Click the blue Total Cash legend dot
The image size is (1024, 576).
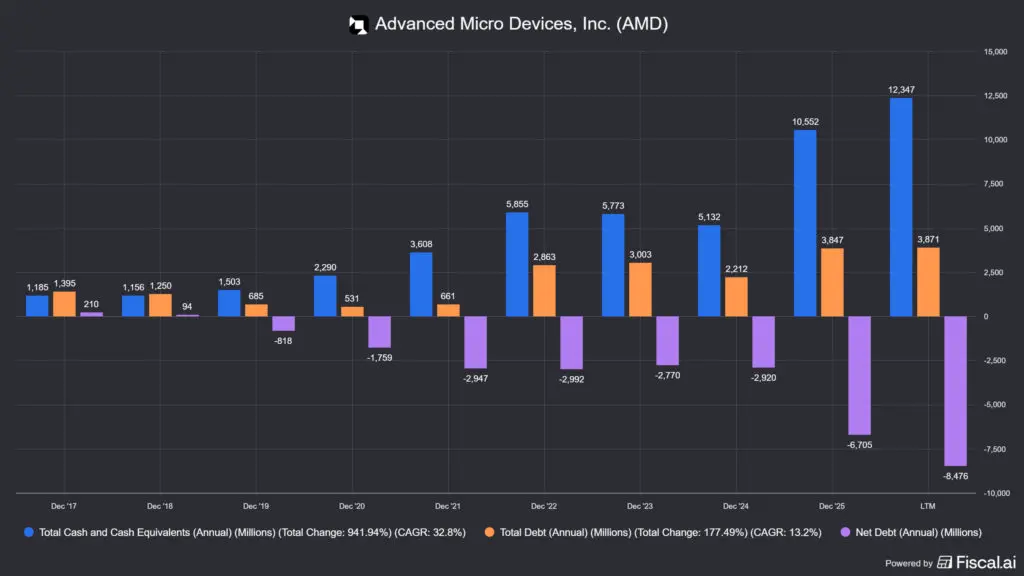[29, 532]
